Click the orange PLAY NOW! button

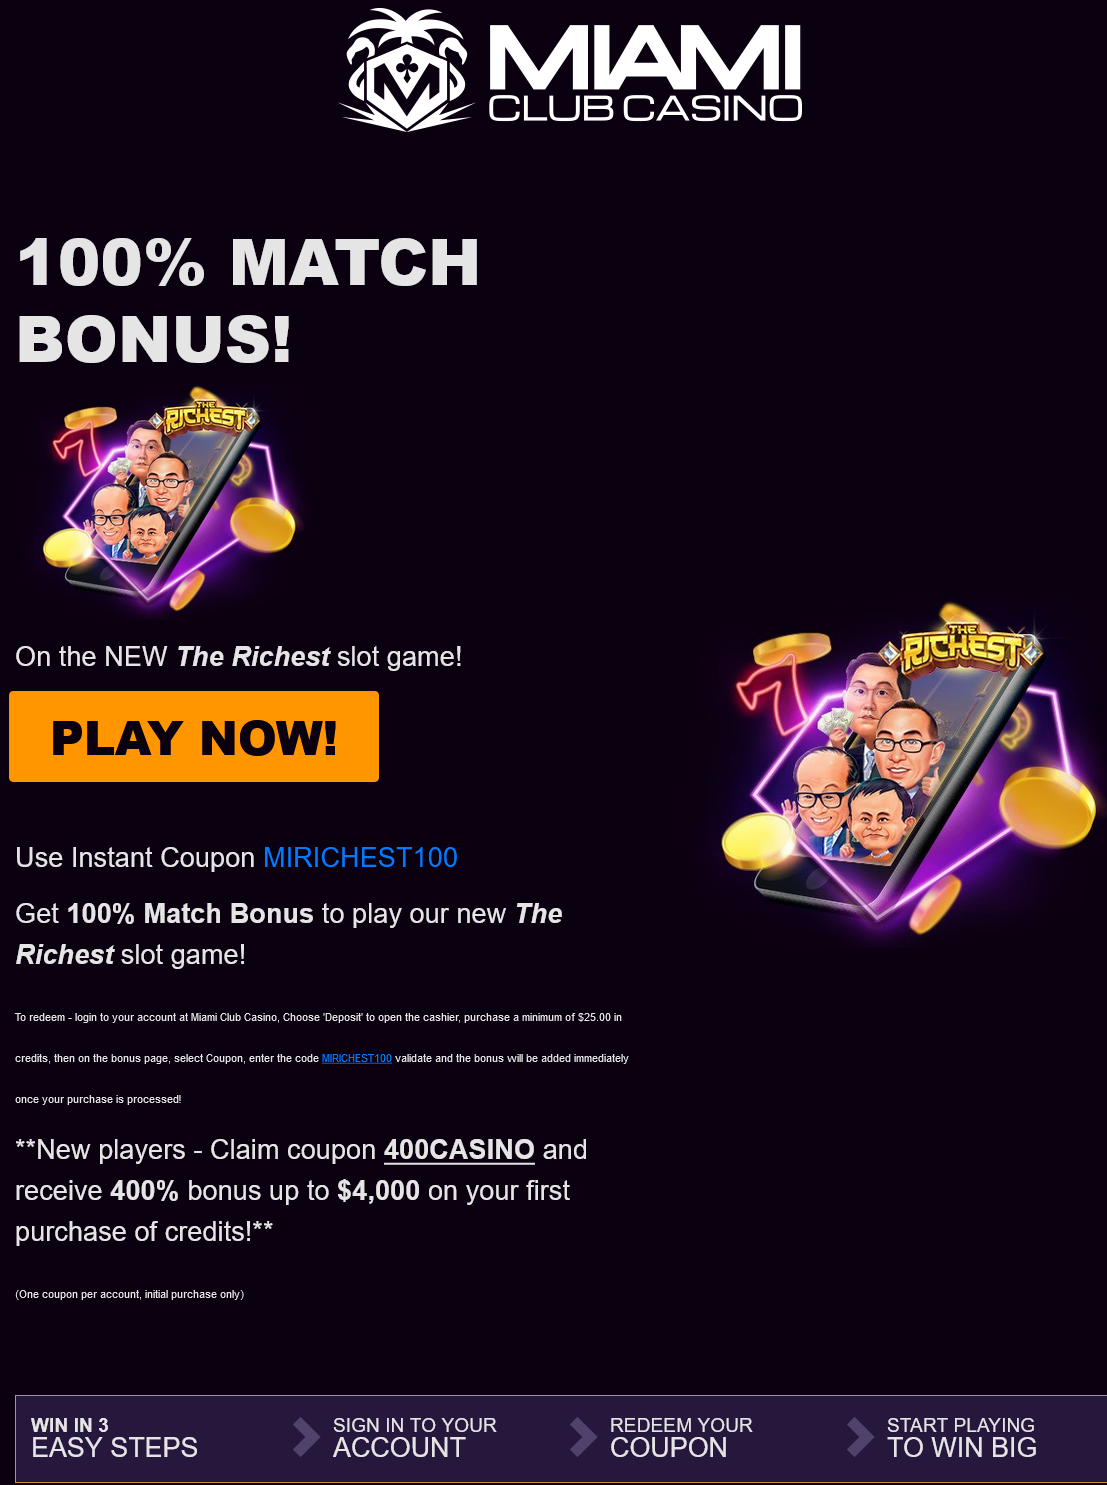tap(194, 737)
